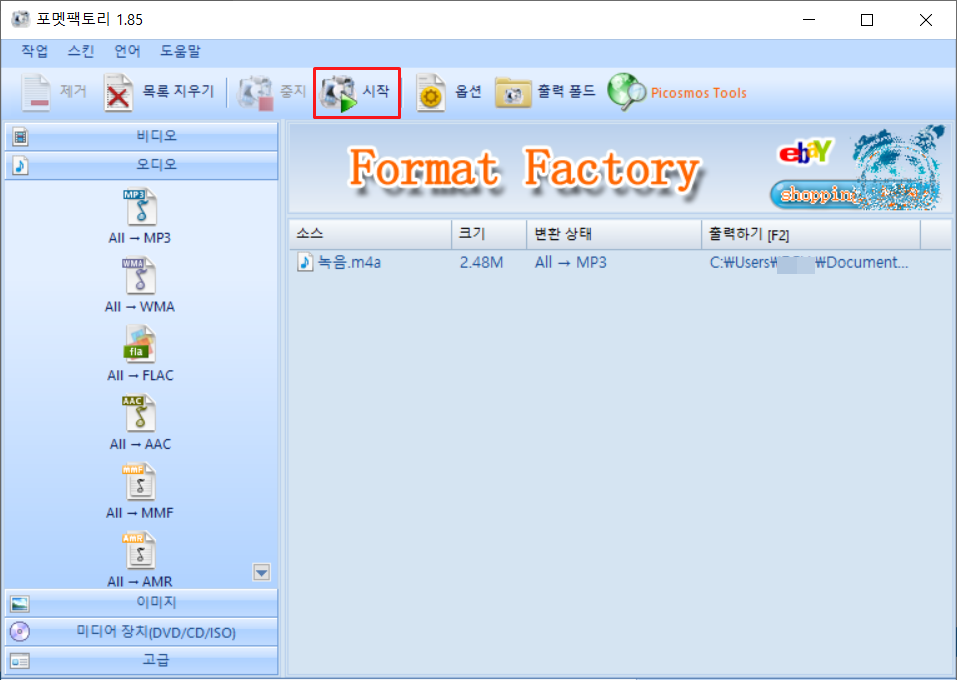Image resolution: width=957 pixels, height=680 pixels.
Task: Click the All → WMA label text
Action: (x=140, y=306)
